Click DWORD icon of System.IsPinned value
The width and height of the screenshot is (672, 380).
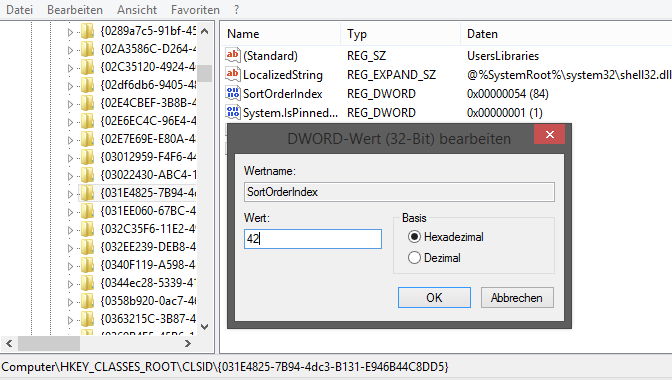[233, 112]
